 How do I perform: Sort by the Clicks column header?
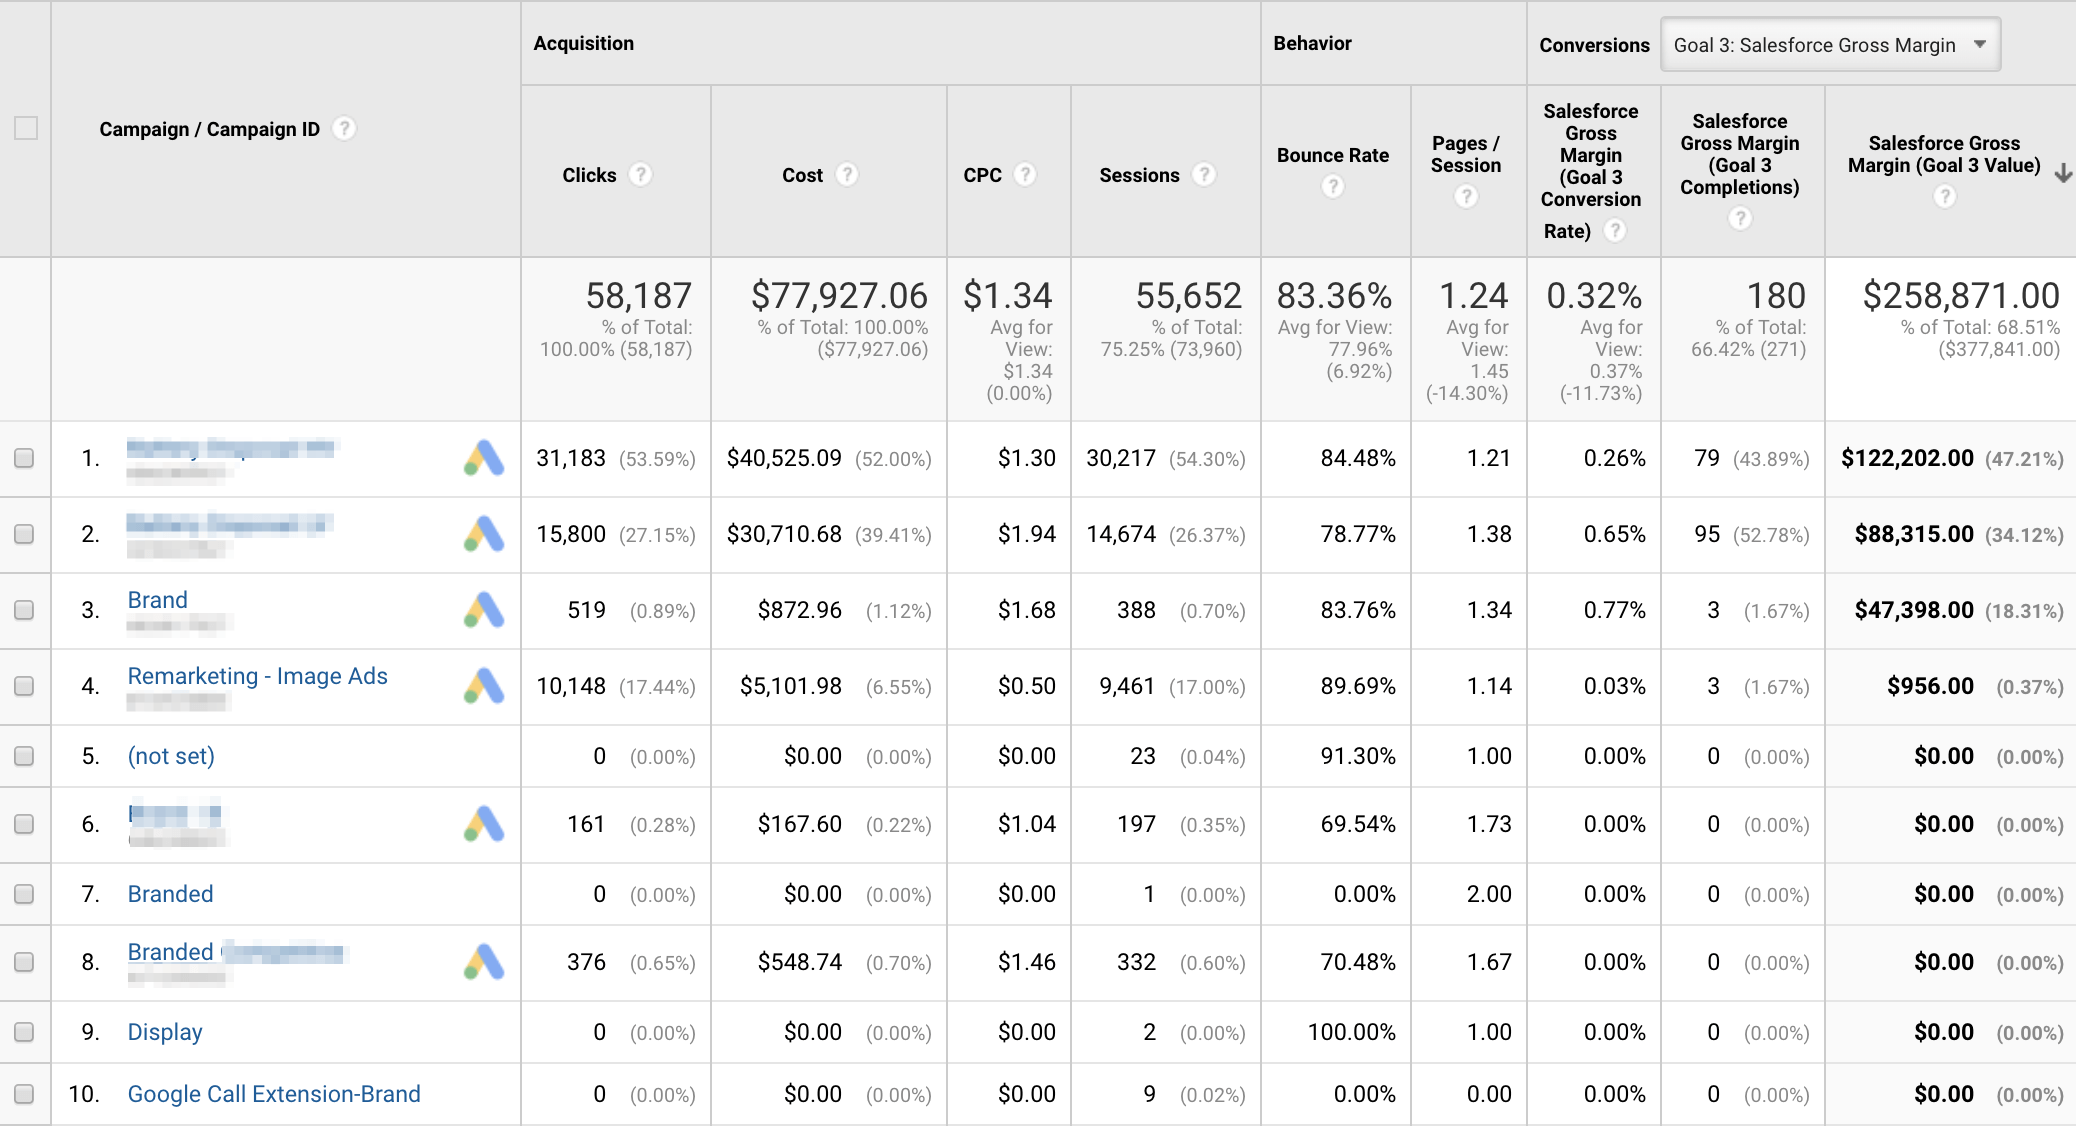(x=589, y=175)
